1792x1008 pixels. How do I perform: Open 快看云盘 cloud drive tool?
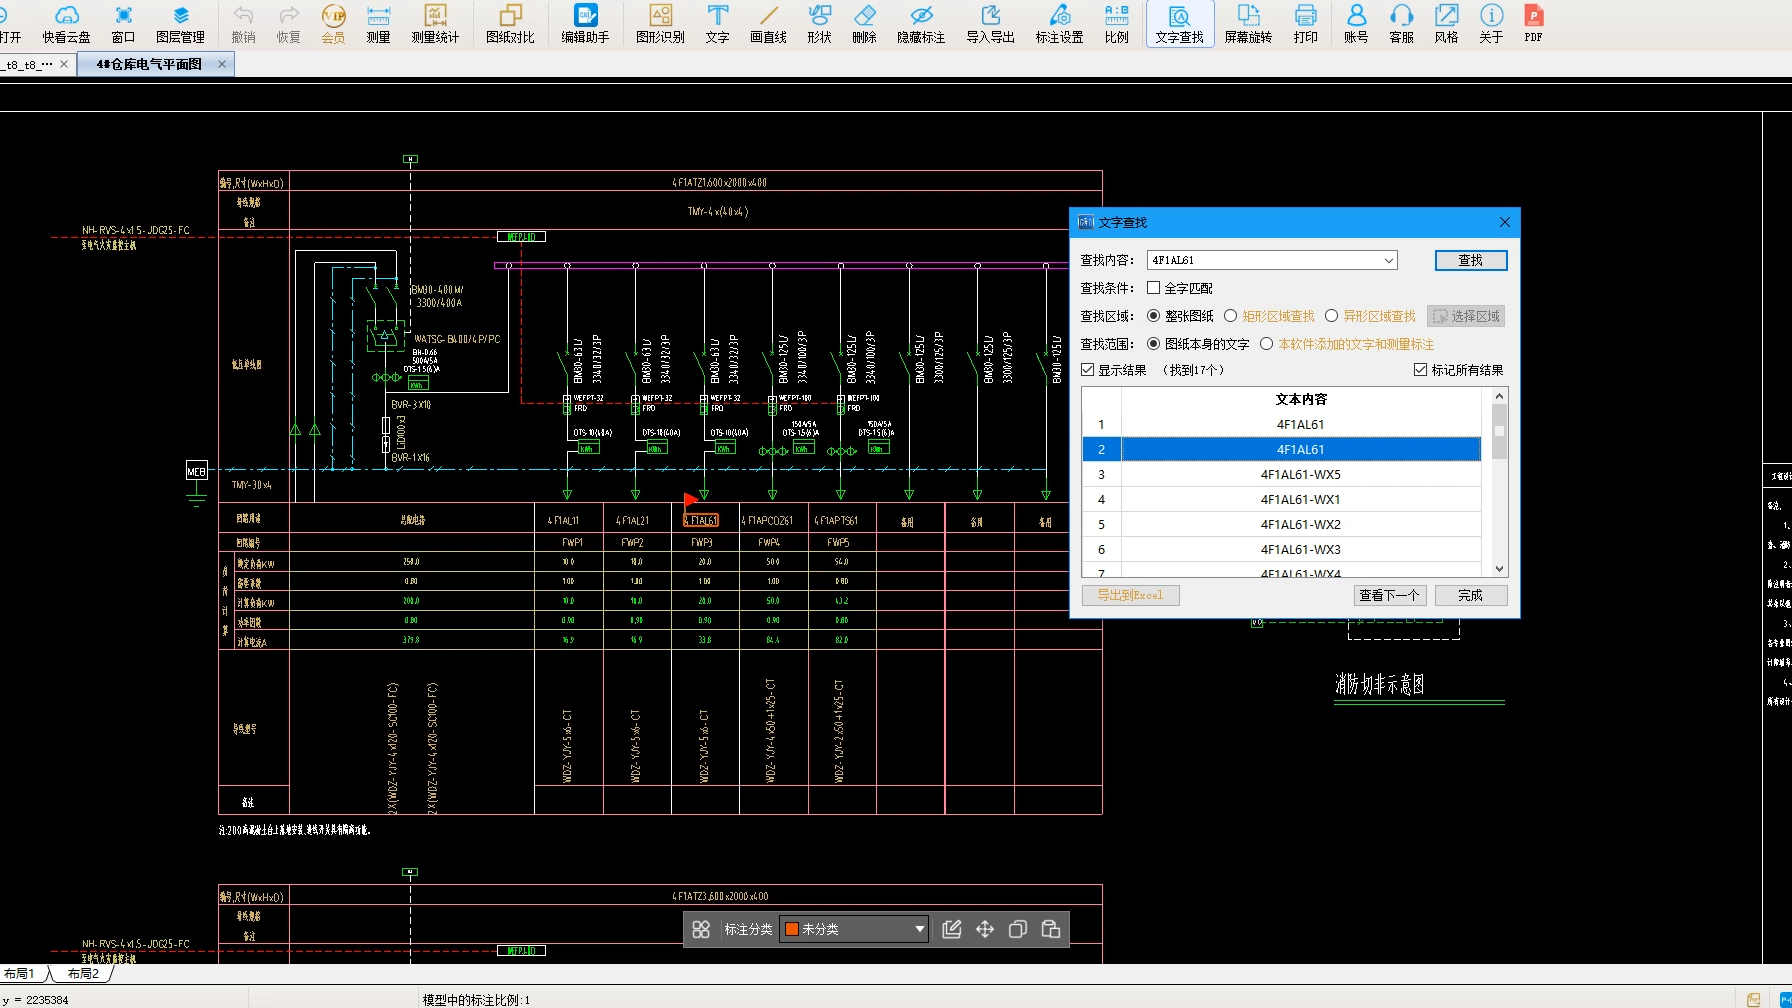tap(66, 24)
